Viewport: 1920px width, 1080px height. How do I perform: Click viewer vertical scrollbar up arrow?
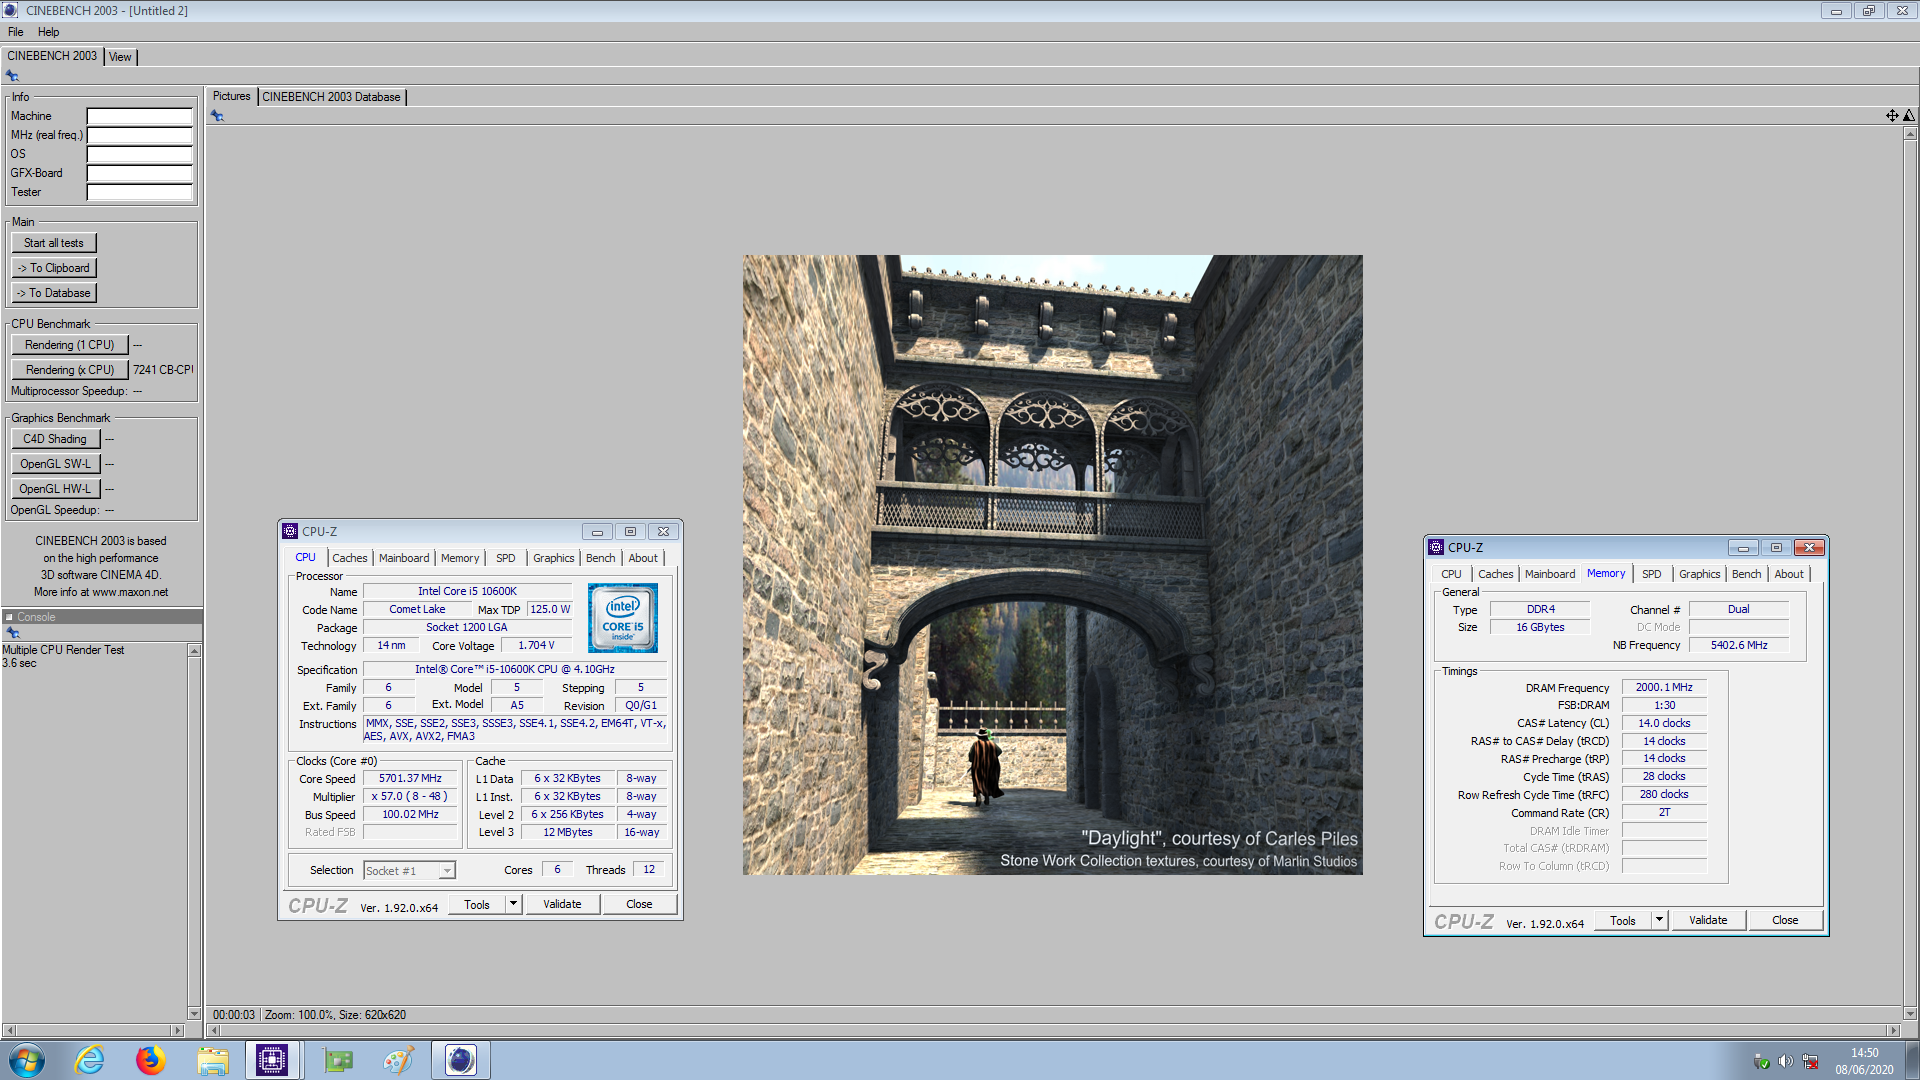coord(1910,133)
